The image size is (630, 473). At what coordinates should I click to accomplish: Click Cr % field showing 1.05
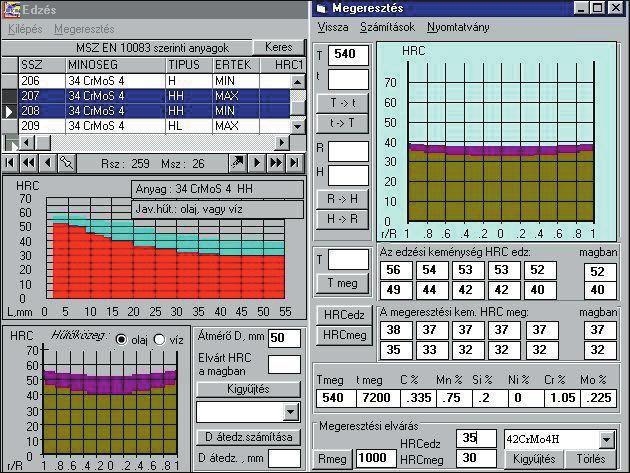pyautogui.click(x=562, y=398)
